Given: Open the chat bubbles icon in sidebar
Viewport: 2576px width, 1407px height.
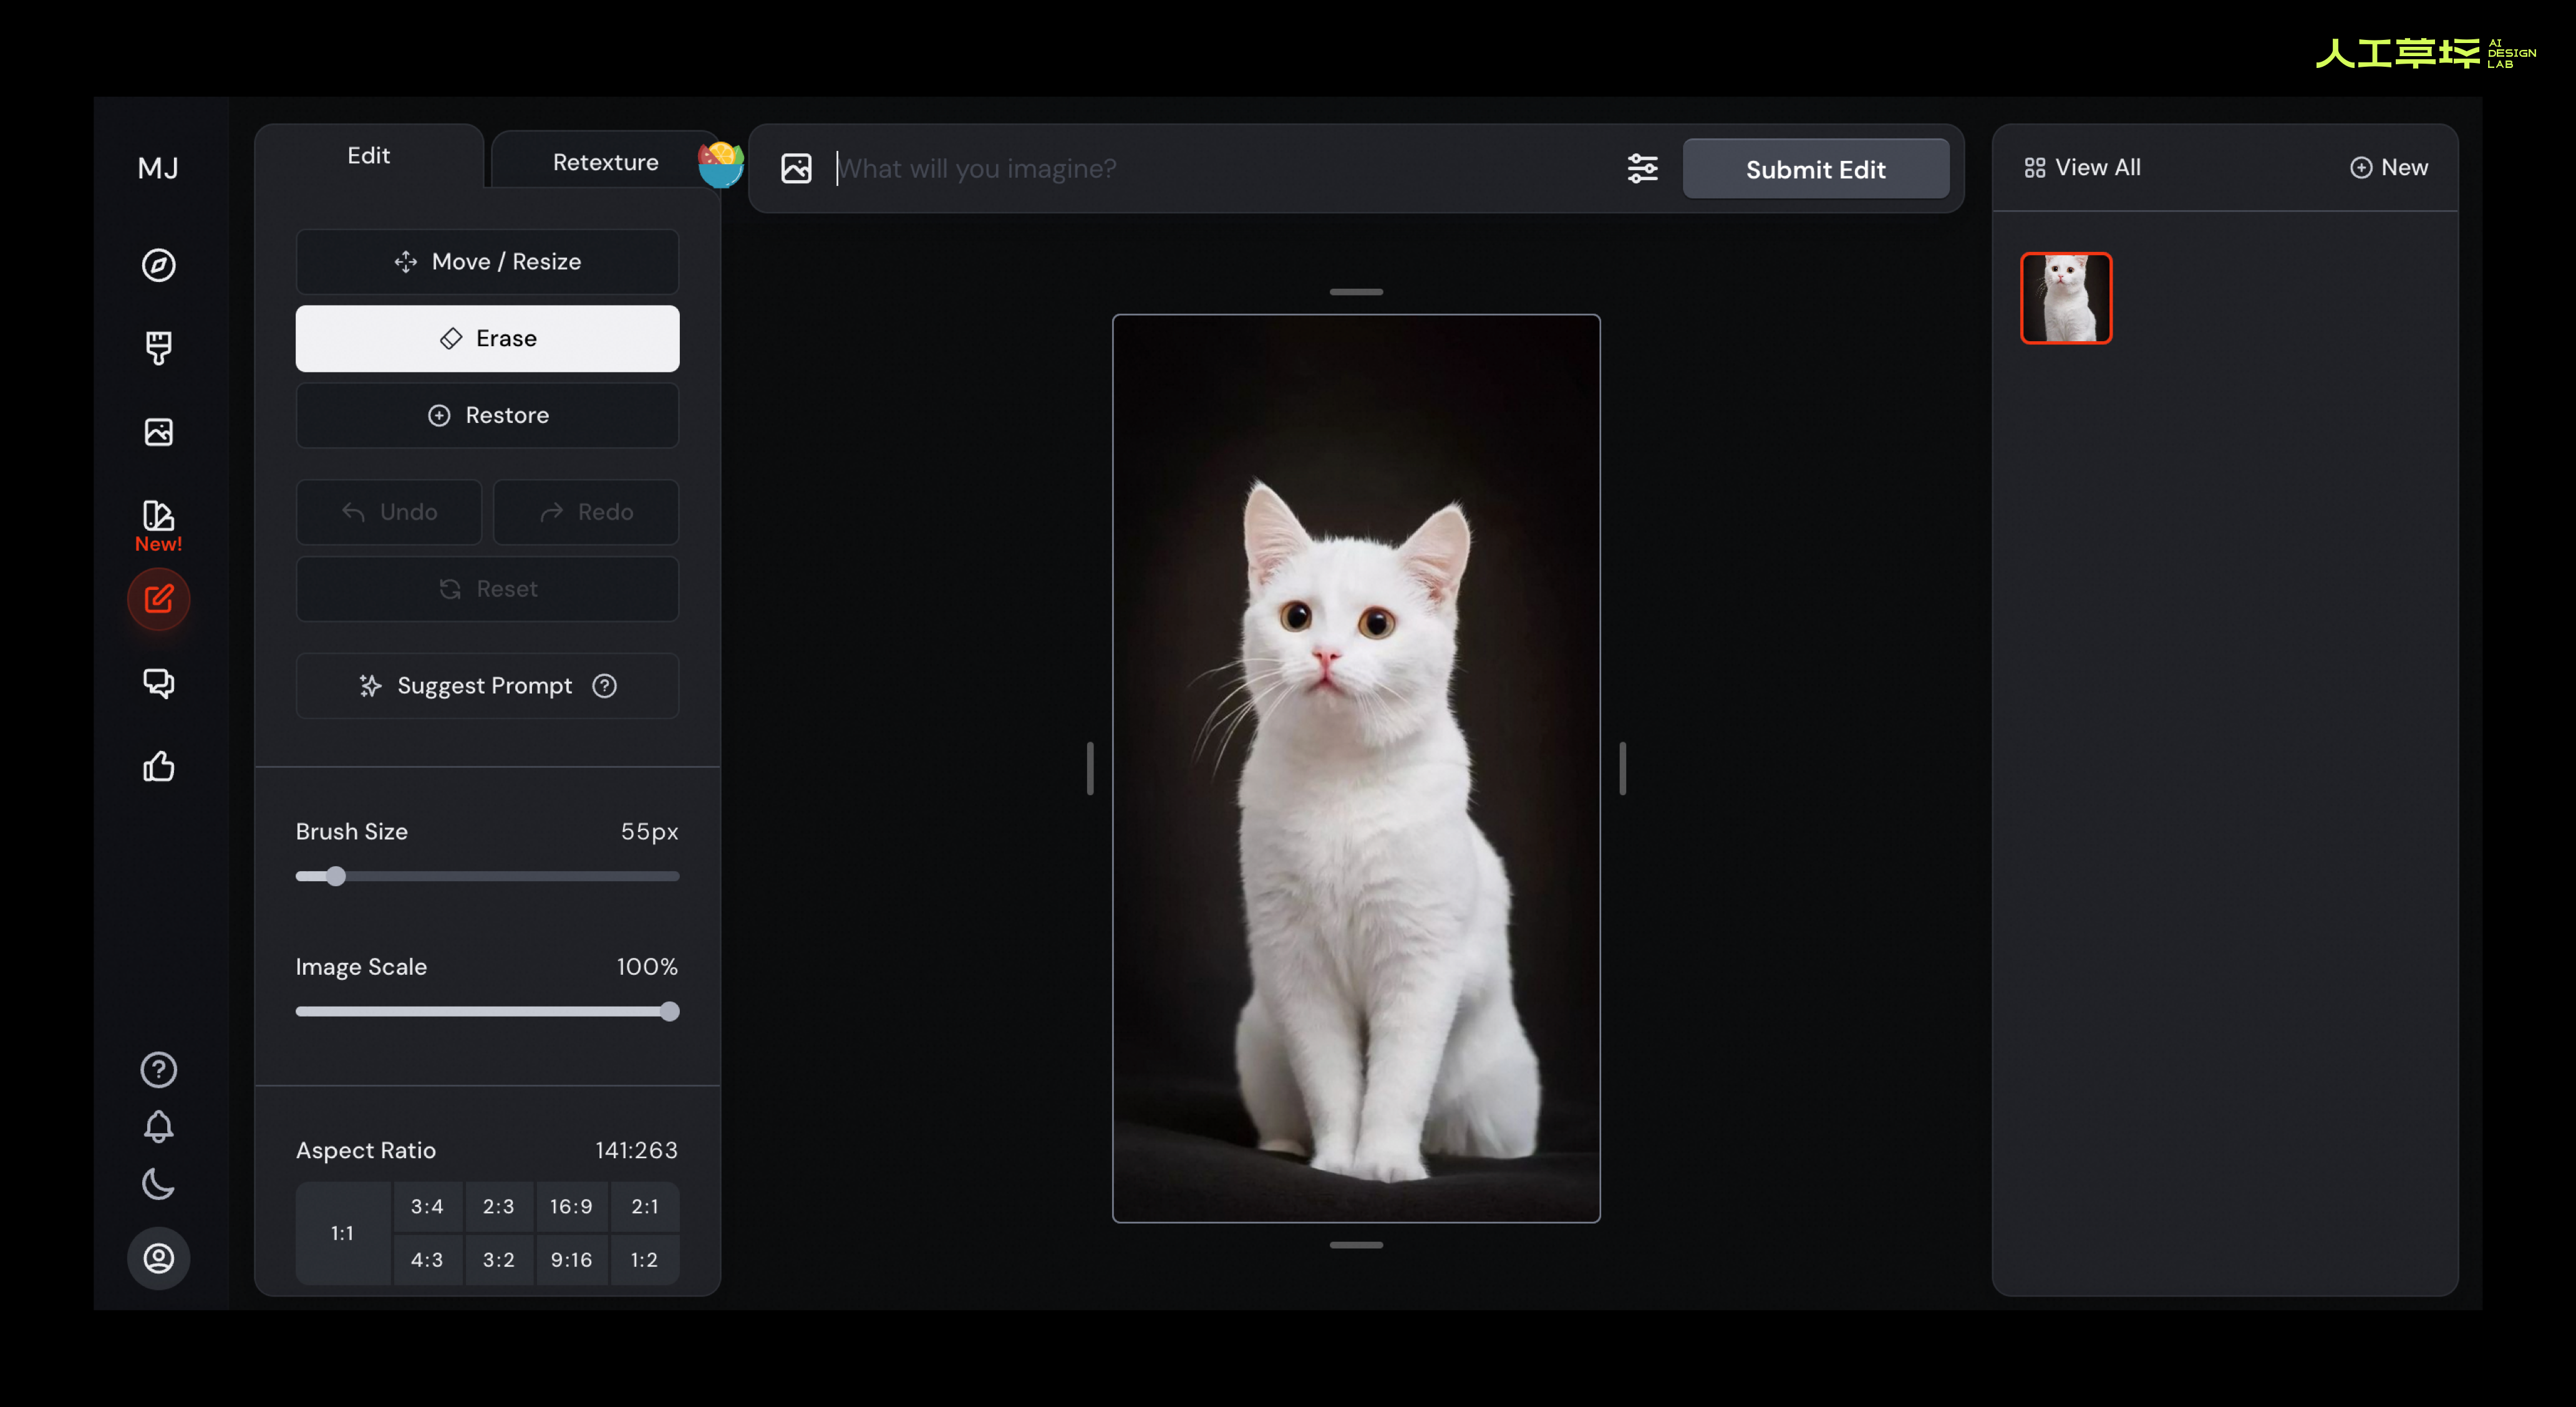Looking at the screenshot, I should (x=158, y=683).
